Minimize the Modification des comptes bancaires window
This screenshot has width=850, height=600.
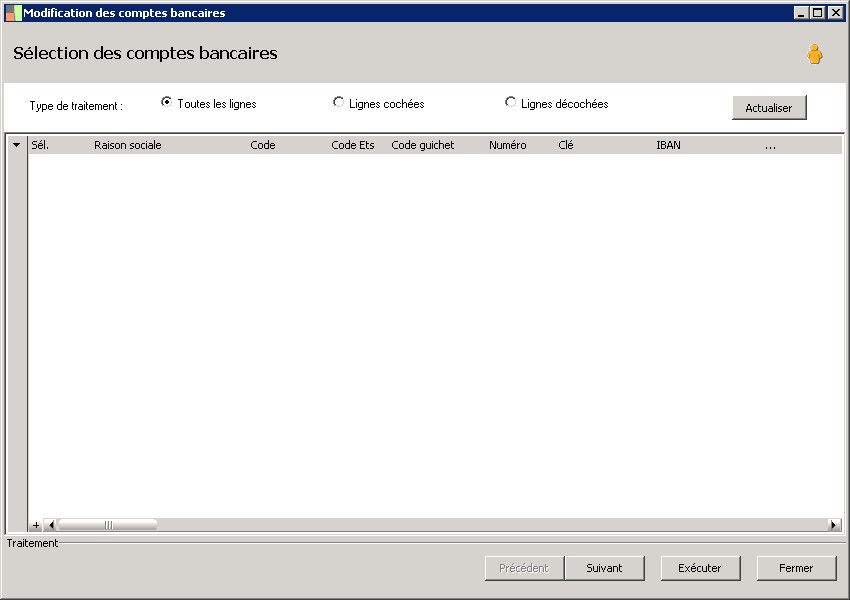click(x=801, y=13)
